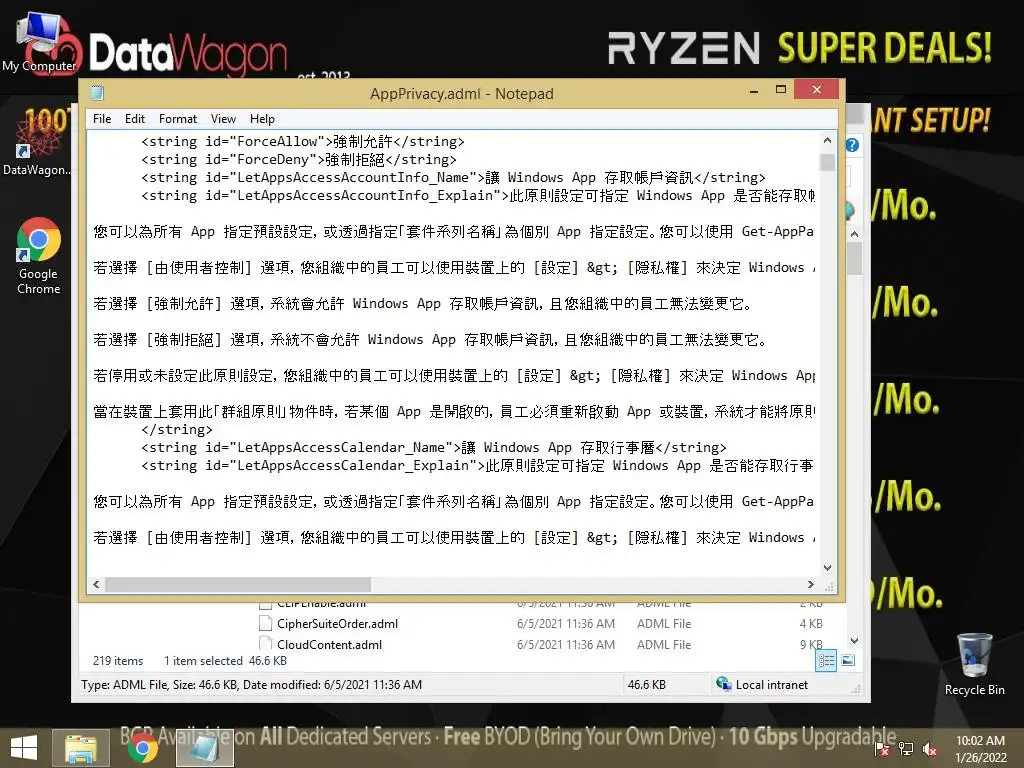Close the AppPrivacy.adml Notepad window
Viewport: 1024px width, 768px height.
pos(816,89)
